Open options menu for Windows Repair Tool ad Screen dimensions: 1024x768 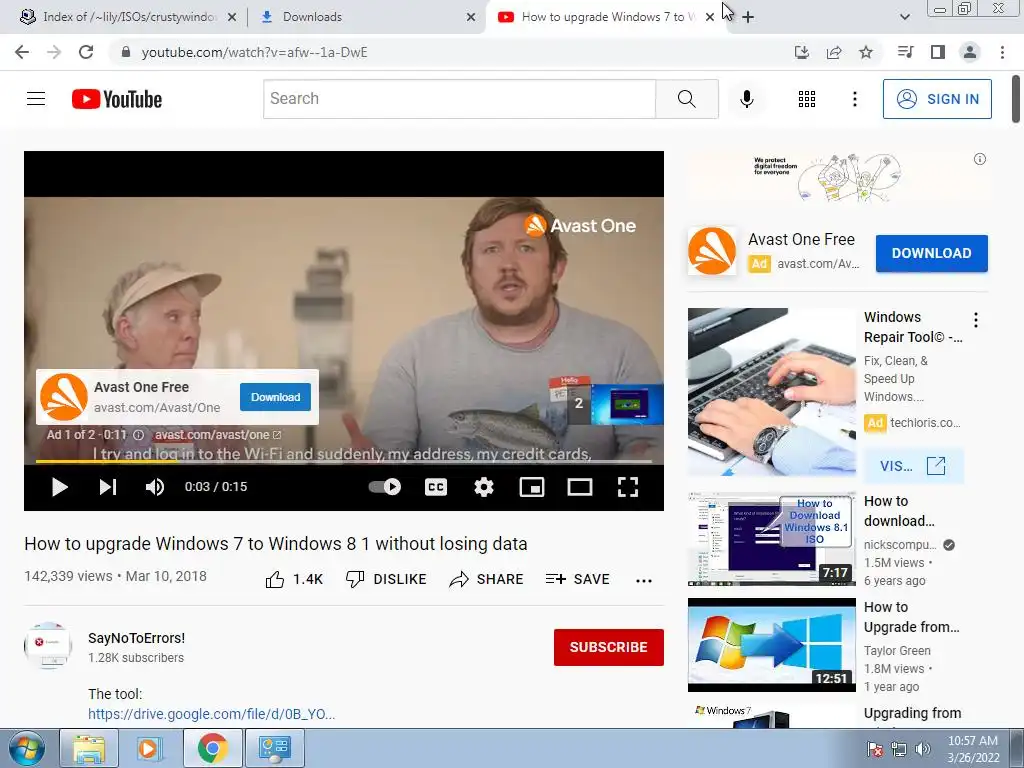tap(976, 320)
